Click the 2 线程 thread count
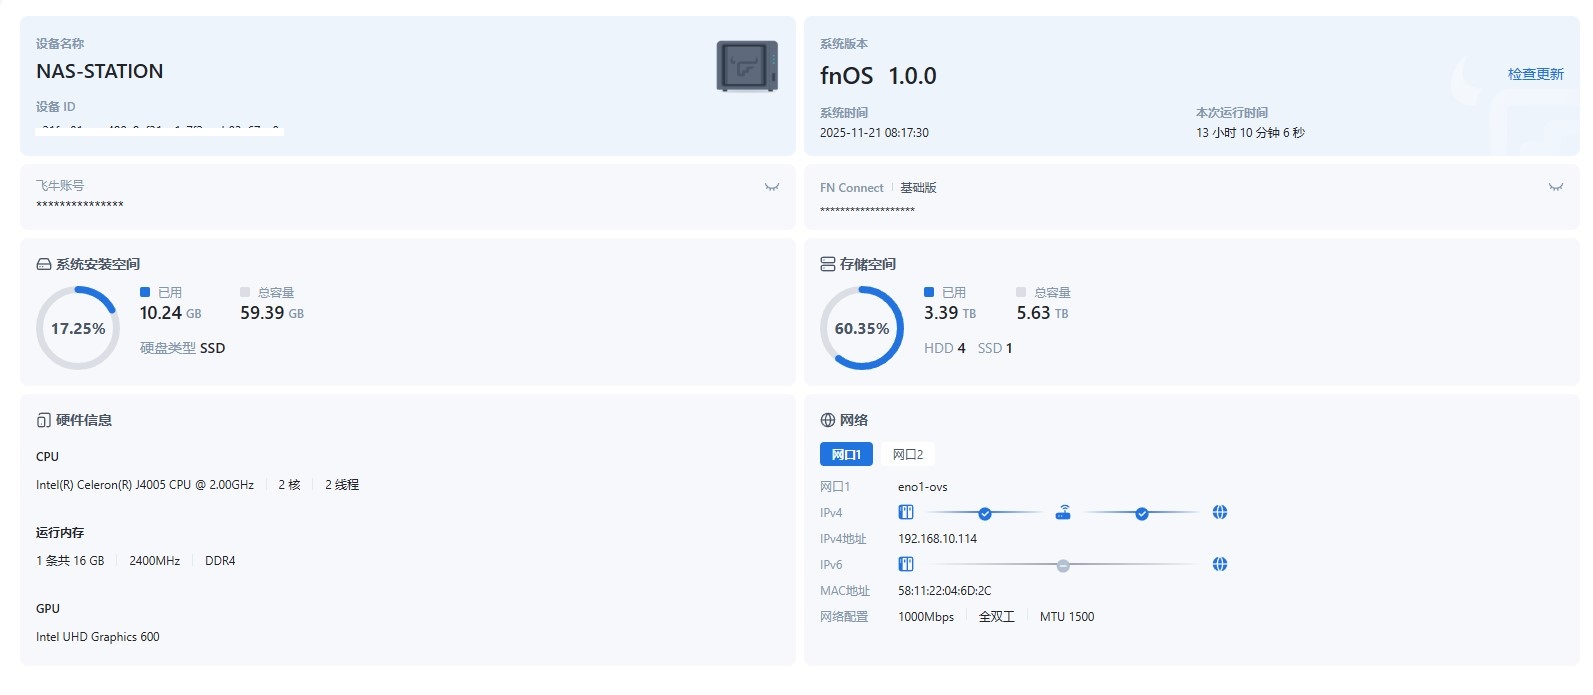This screenshot has width=1593, height=695. (342, 484)
